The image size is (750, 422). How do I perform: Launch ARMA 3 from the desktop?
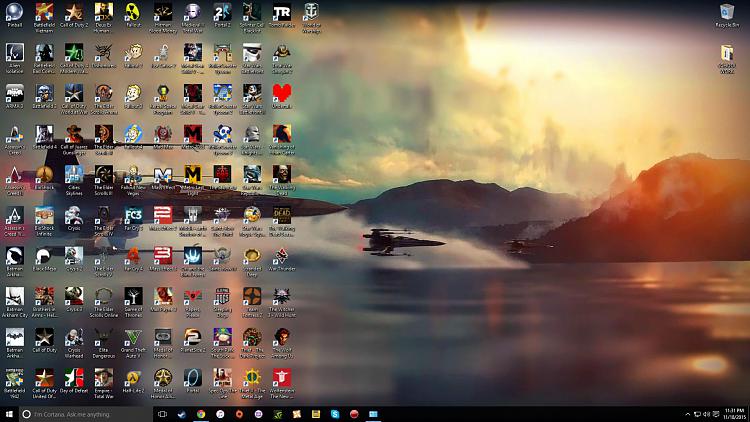click(14, 97)
